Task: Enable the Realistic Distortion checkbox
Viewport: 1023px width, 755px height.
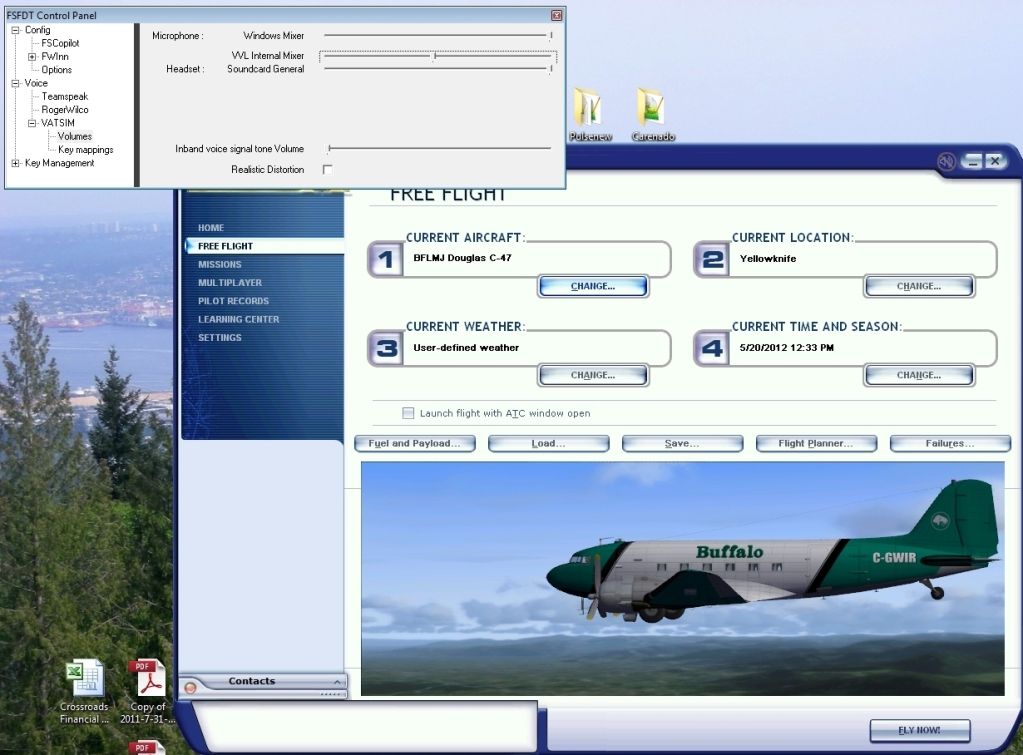Action: coord(328,170)
